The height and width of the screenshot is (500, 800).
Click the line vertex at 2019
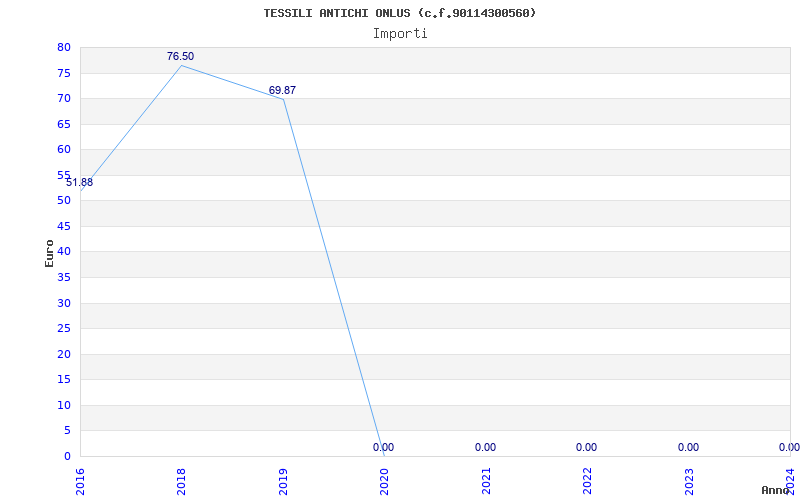283,99
